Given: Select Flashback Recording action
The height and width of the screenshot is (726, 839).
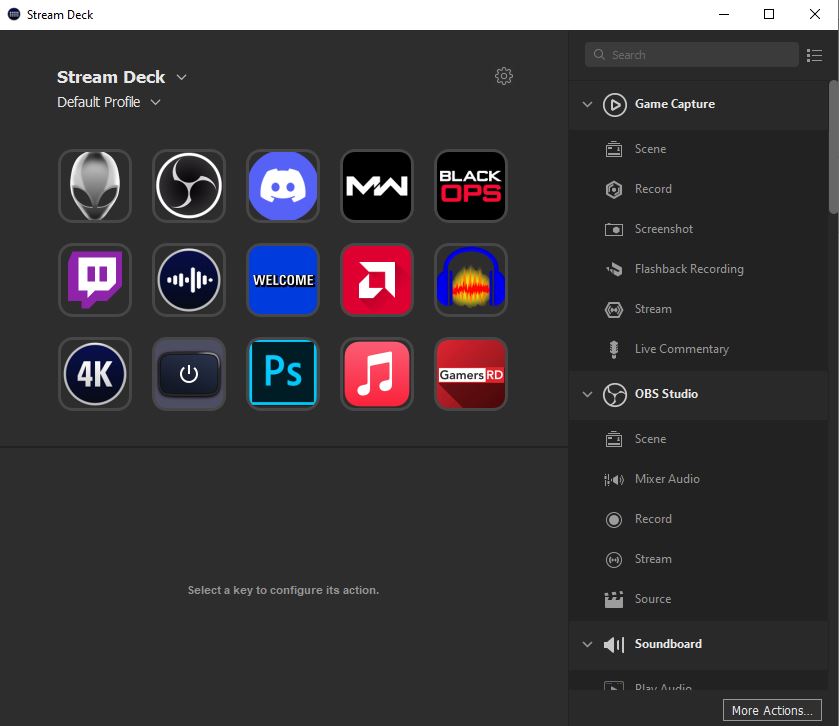Looking at the screenshot, I should [x=688, y=269].
